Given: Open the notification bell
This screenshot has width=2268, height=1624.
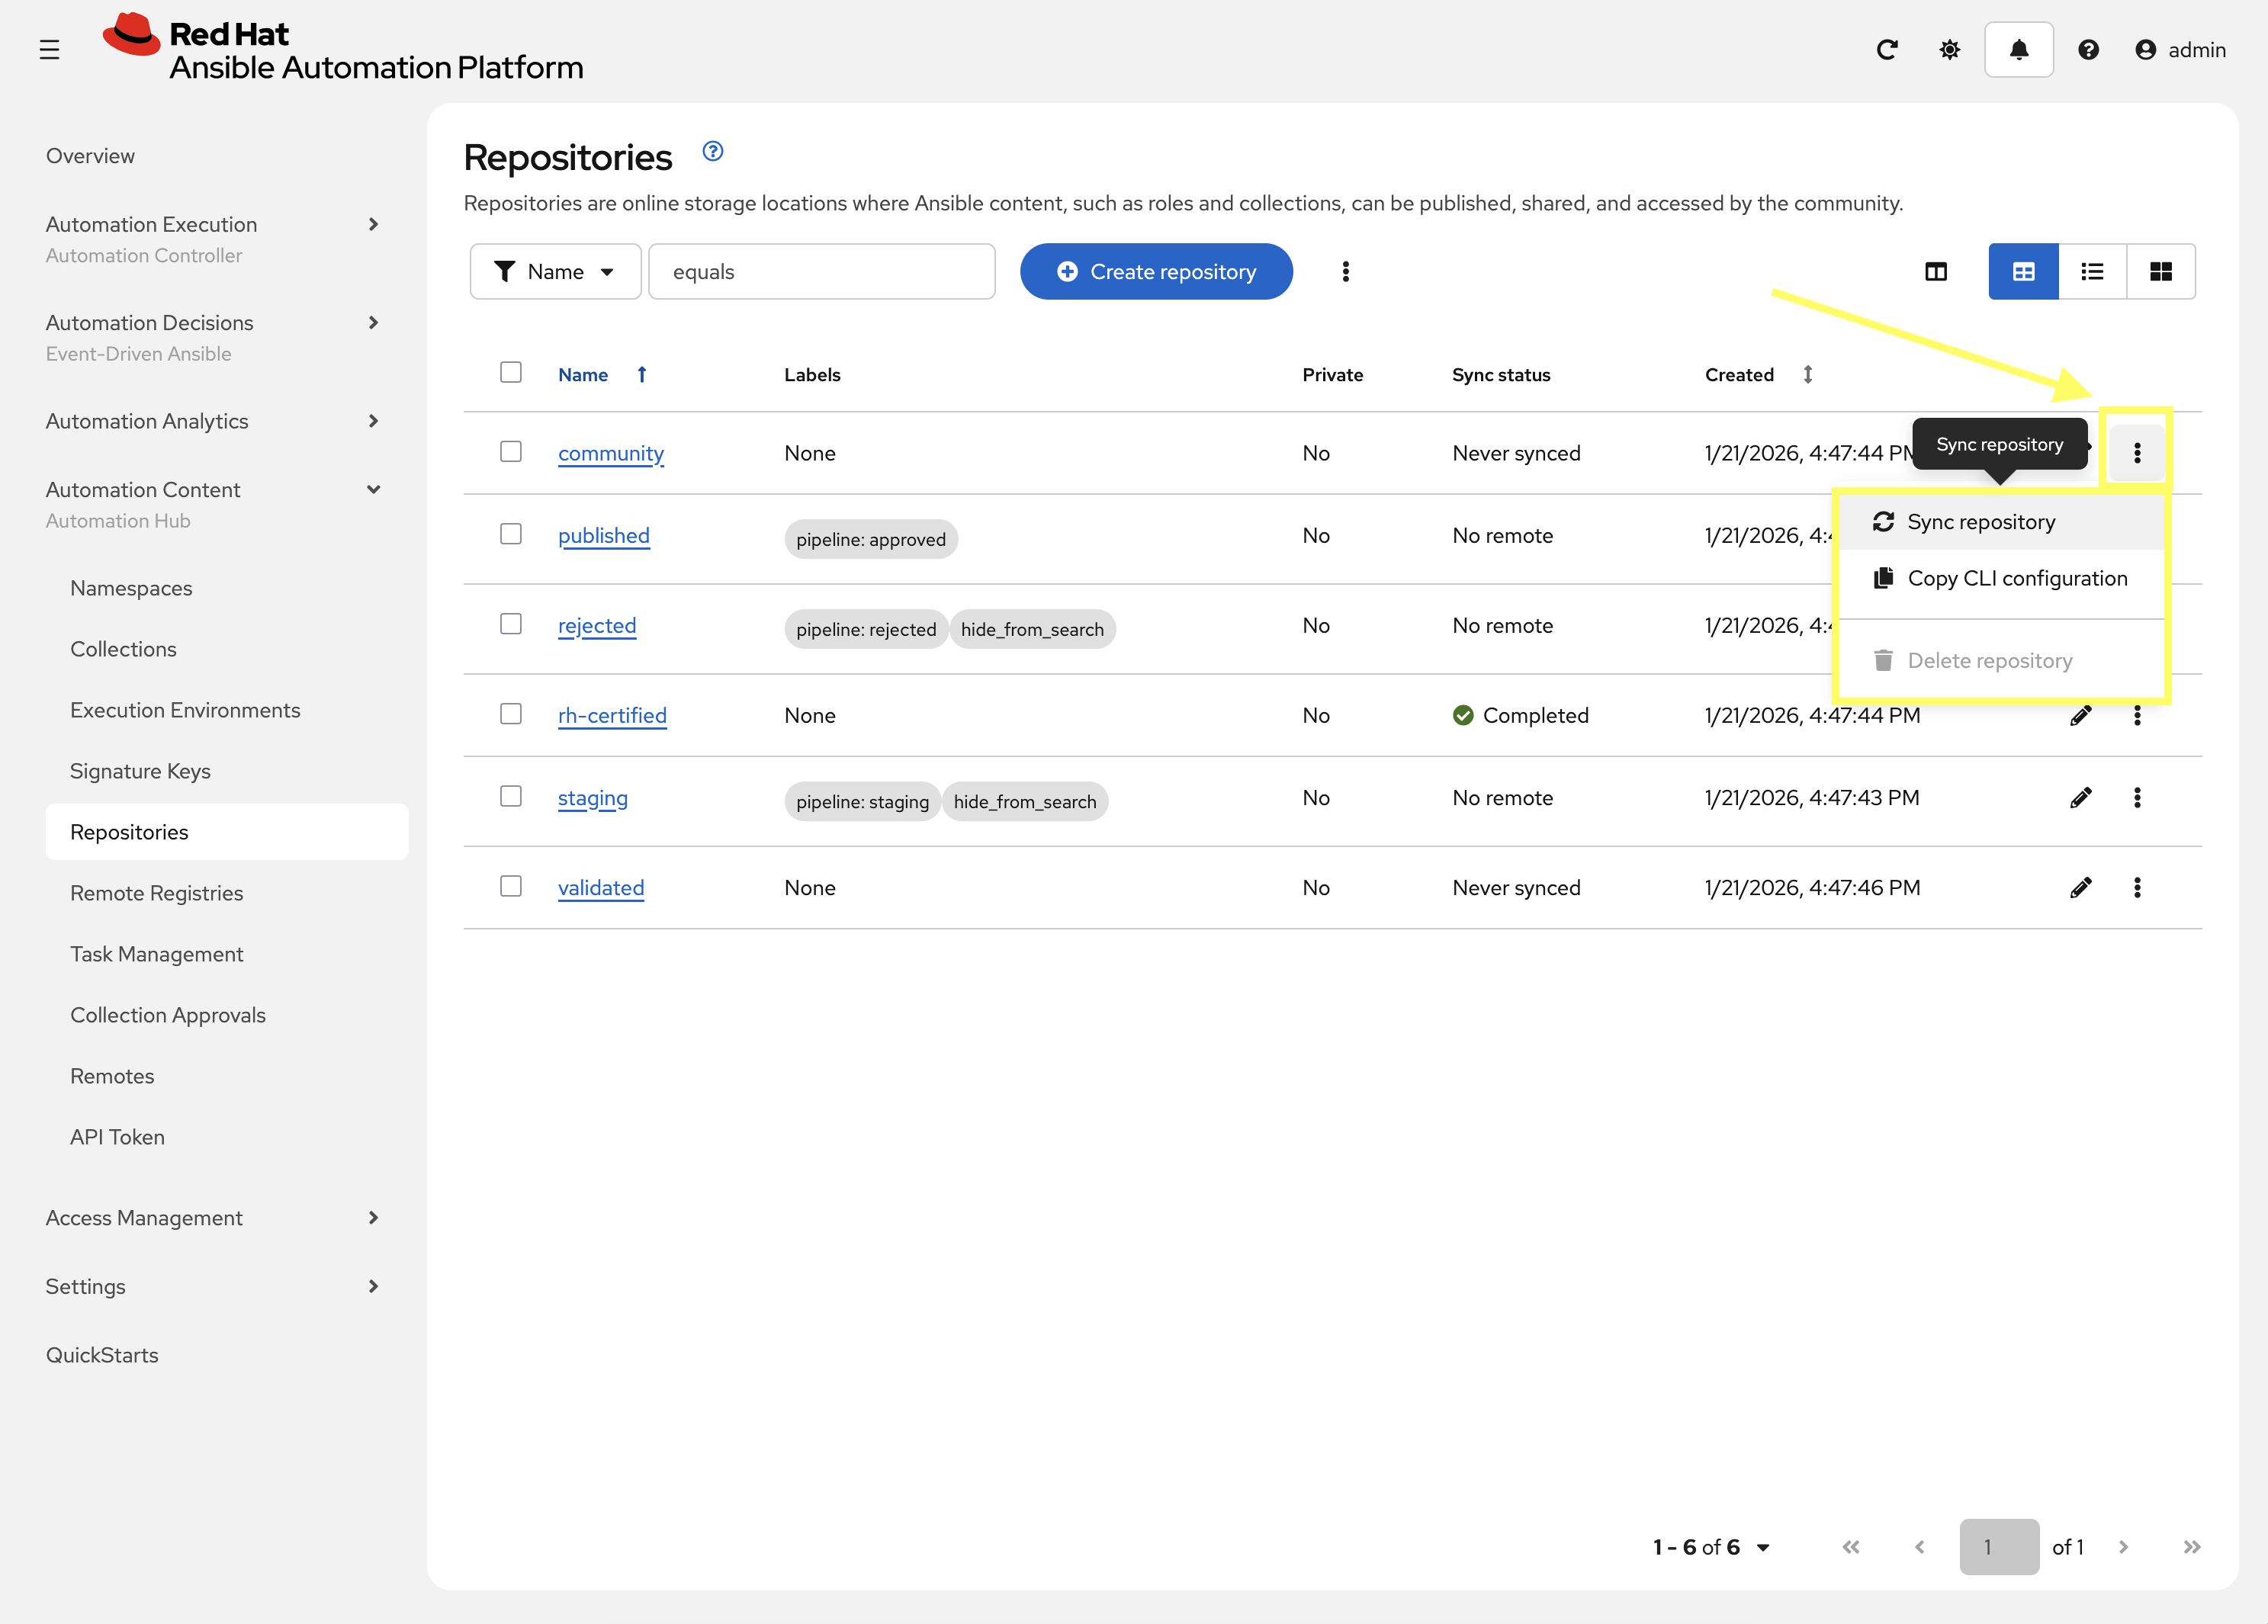Looking at the screenshot, I should 2018,49.
